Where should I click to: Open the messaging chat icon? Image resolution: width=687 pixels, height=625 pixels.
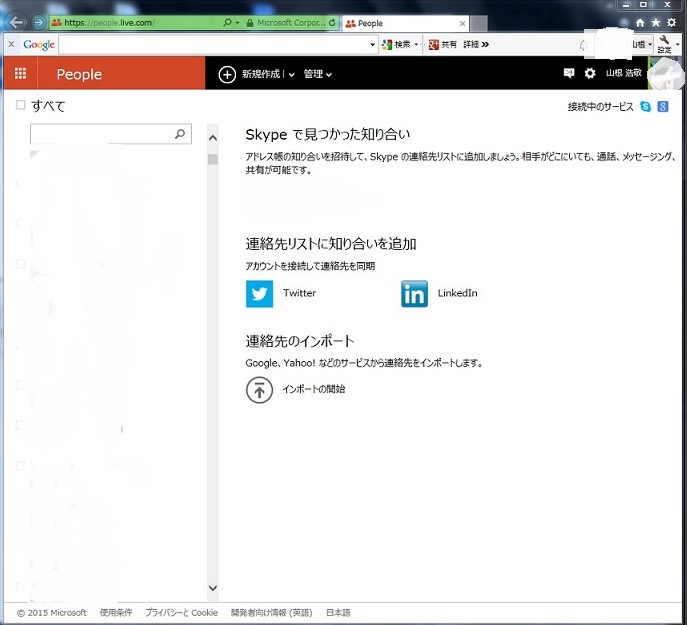tap(568, 73)
